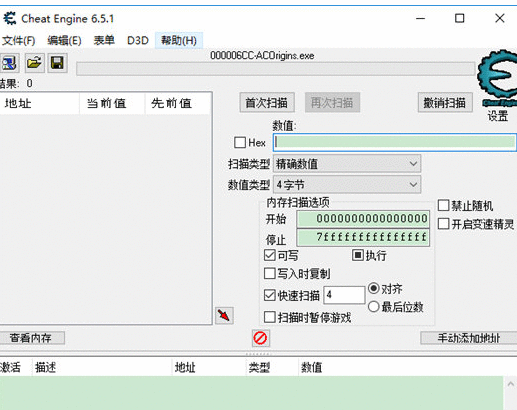The image size is (517, 410).
Task: Click the red arrow add-to-list icon
Action: pyautogui.click(x=224, y=315)
